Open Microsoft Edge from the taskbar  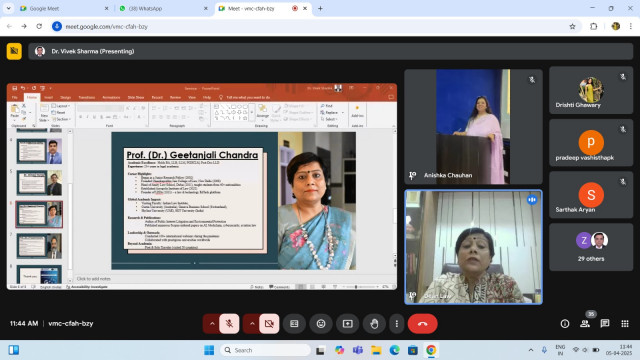coord(394,350)
